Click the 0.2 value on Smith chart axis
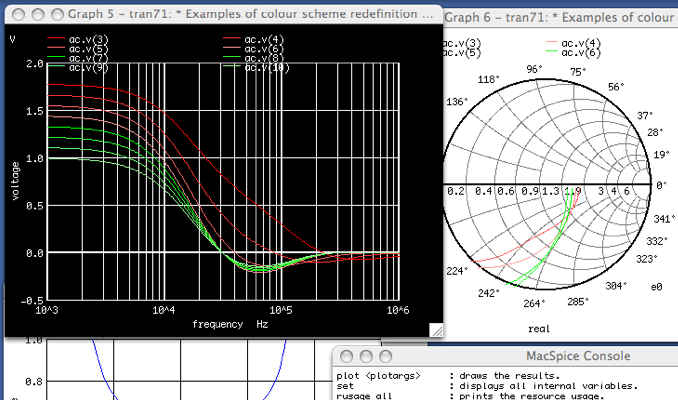 point(456,191)
